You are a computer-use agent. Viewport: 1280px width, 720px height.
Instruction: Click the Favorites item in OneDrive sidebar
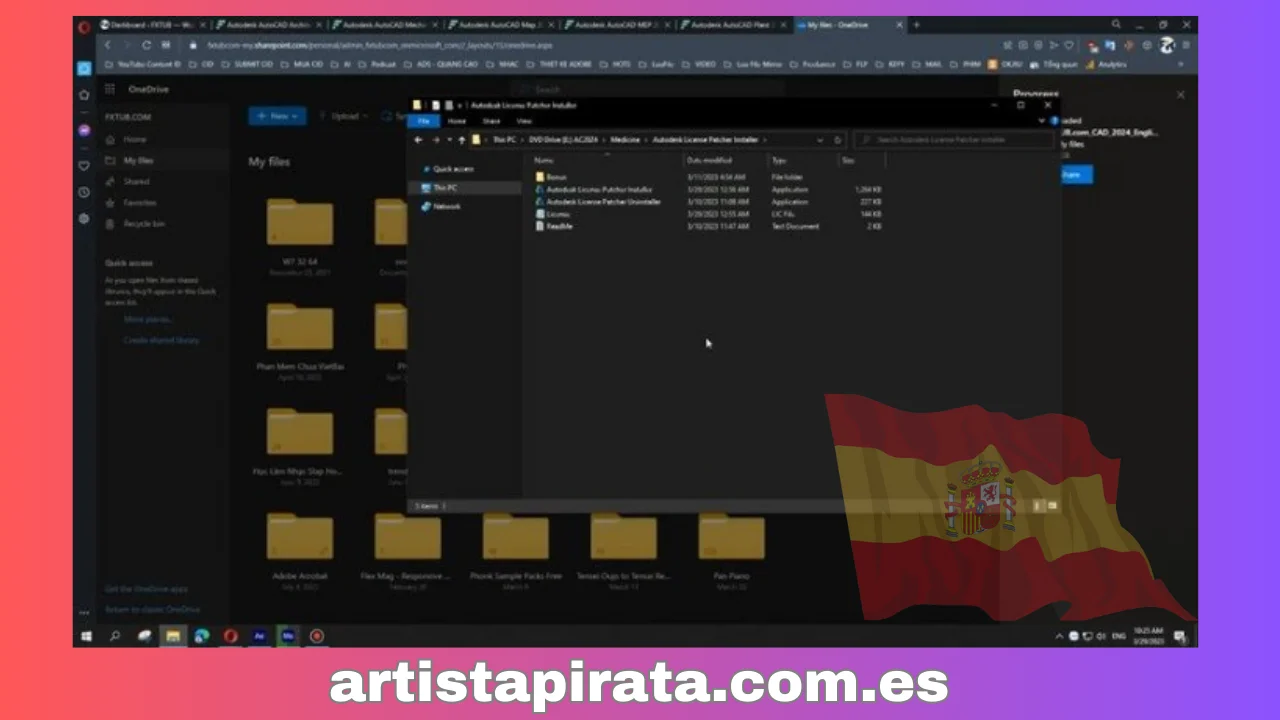coord(139,202)
